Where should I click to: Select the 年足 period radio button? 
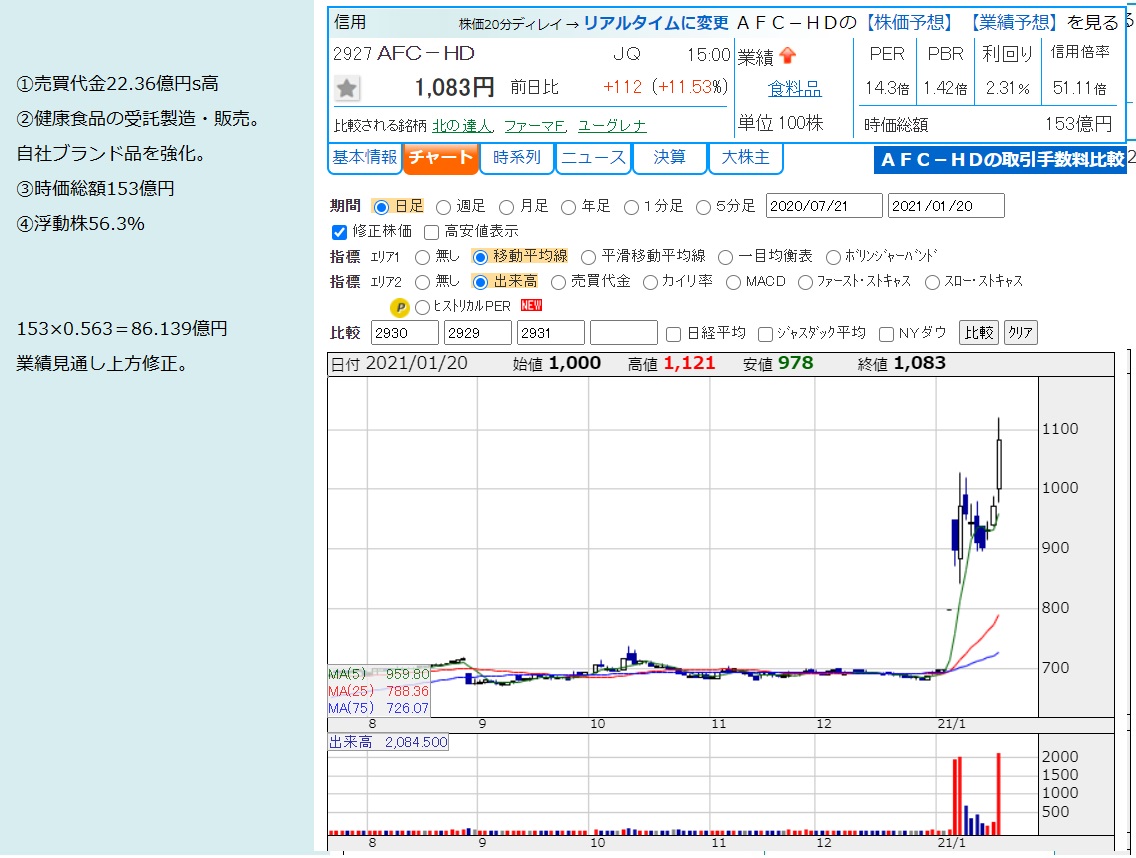(x=569, y=207)
